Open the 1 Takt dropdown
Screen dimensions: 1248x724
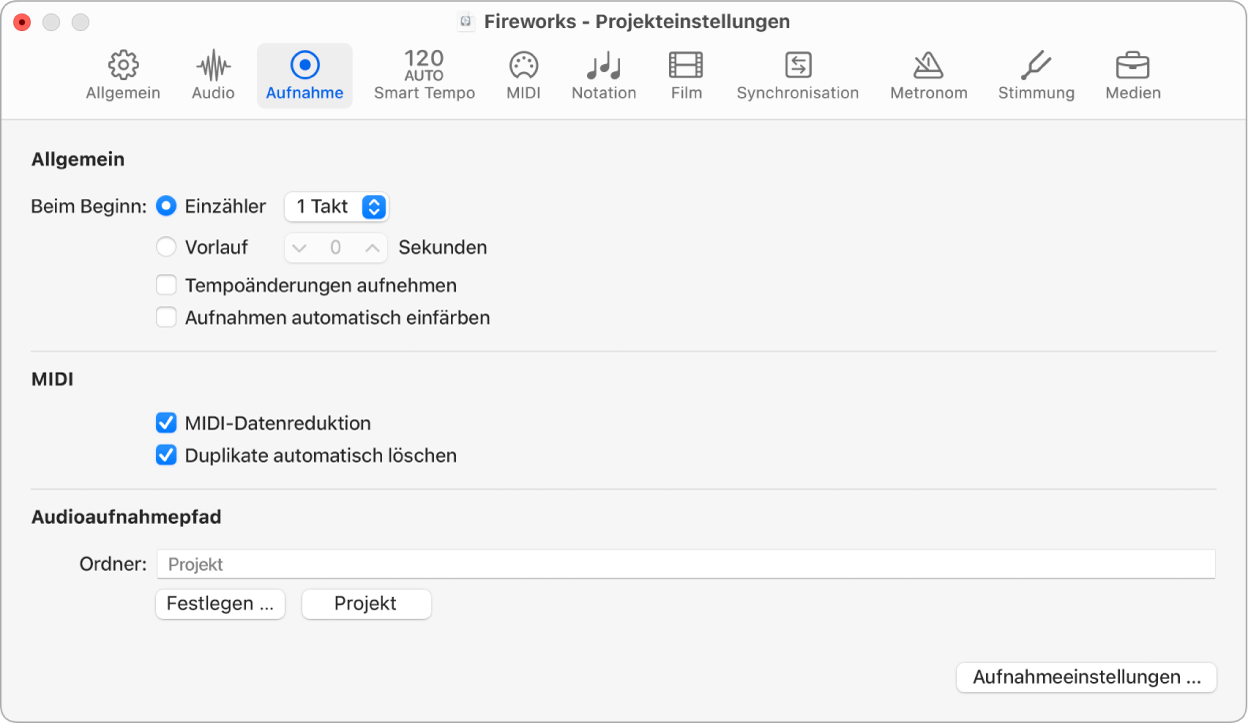click(x=336, y=207)
